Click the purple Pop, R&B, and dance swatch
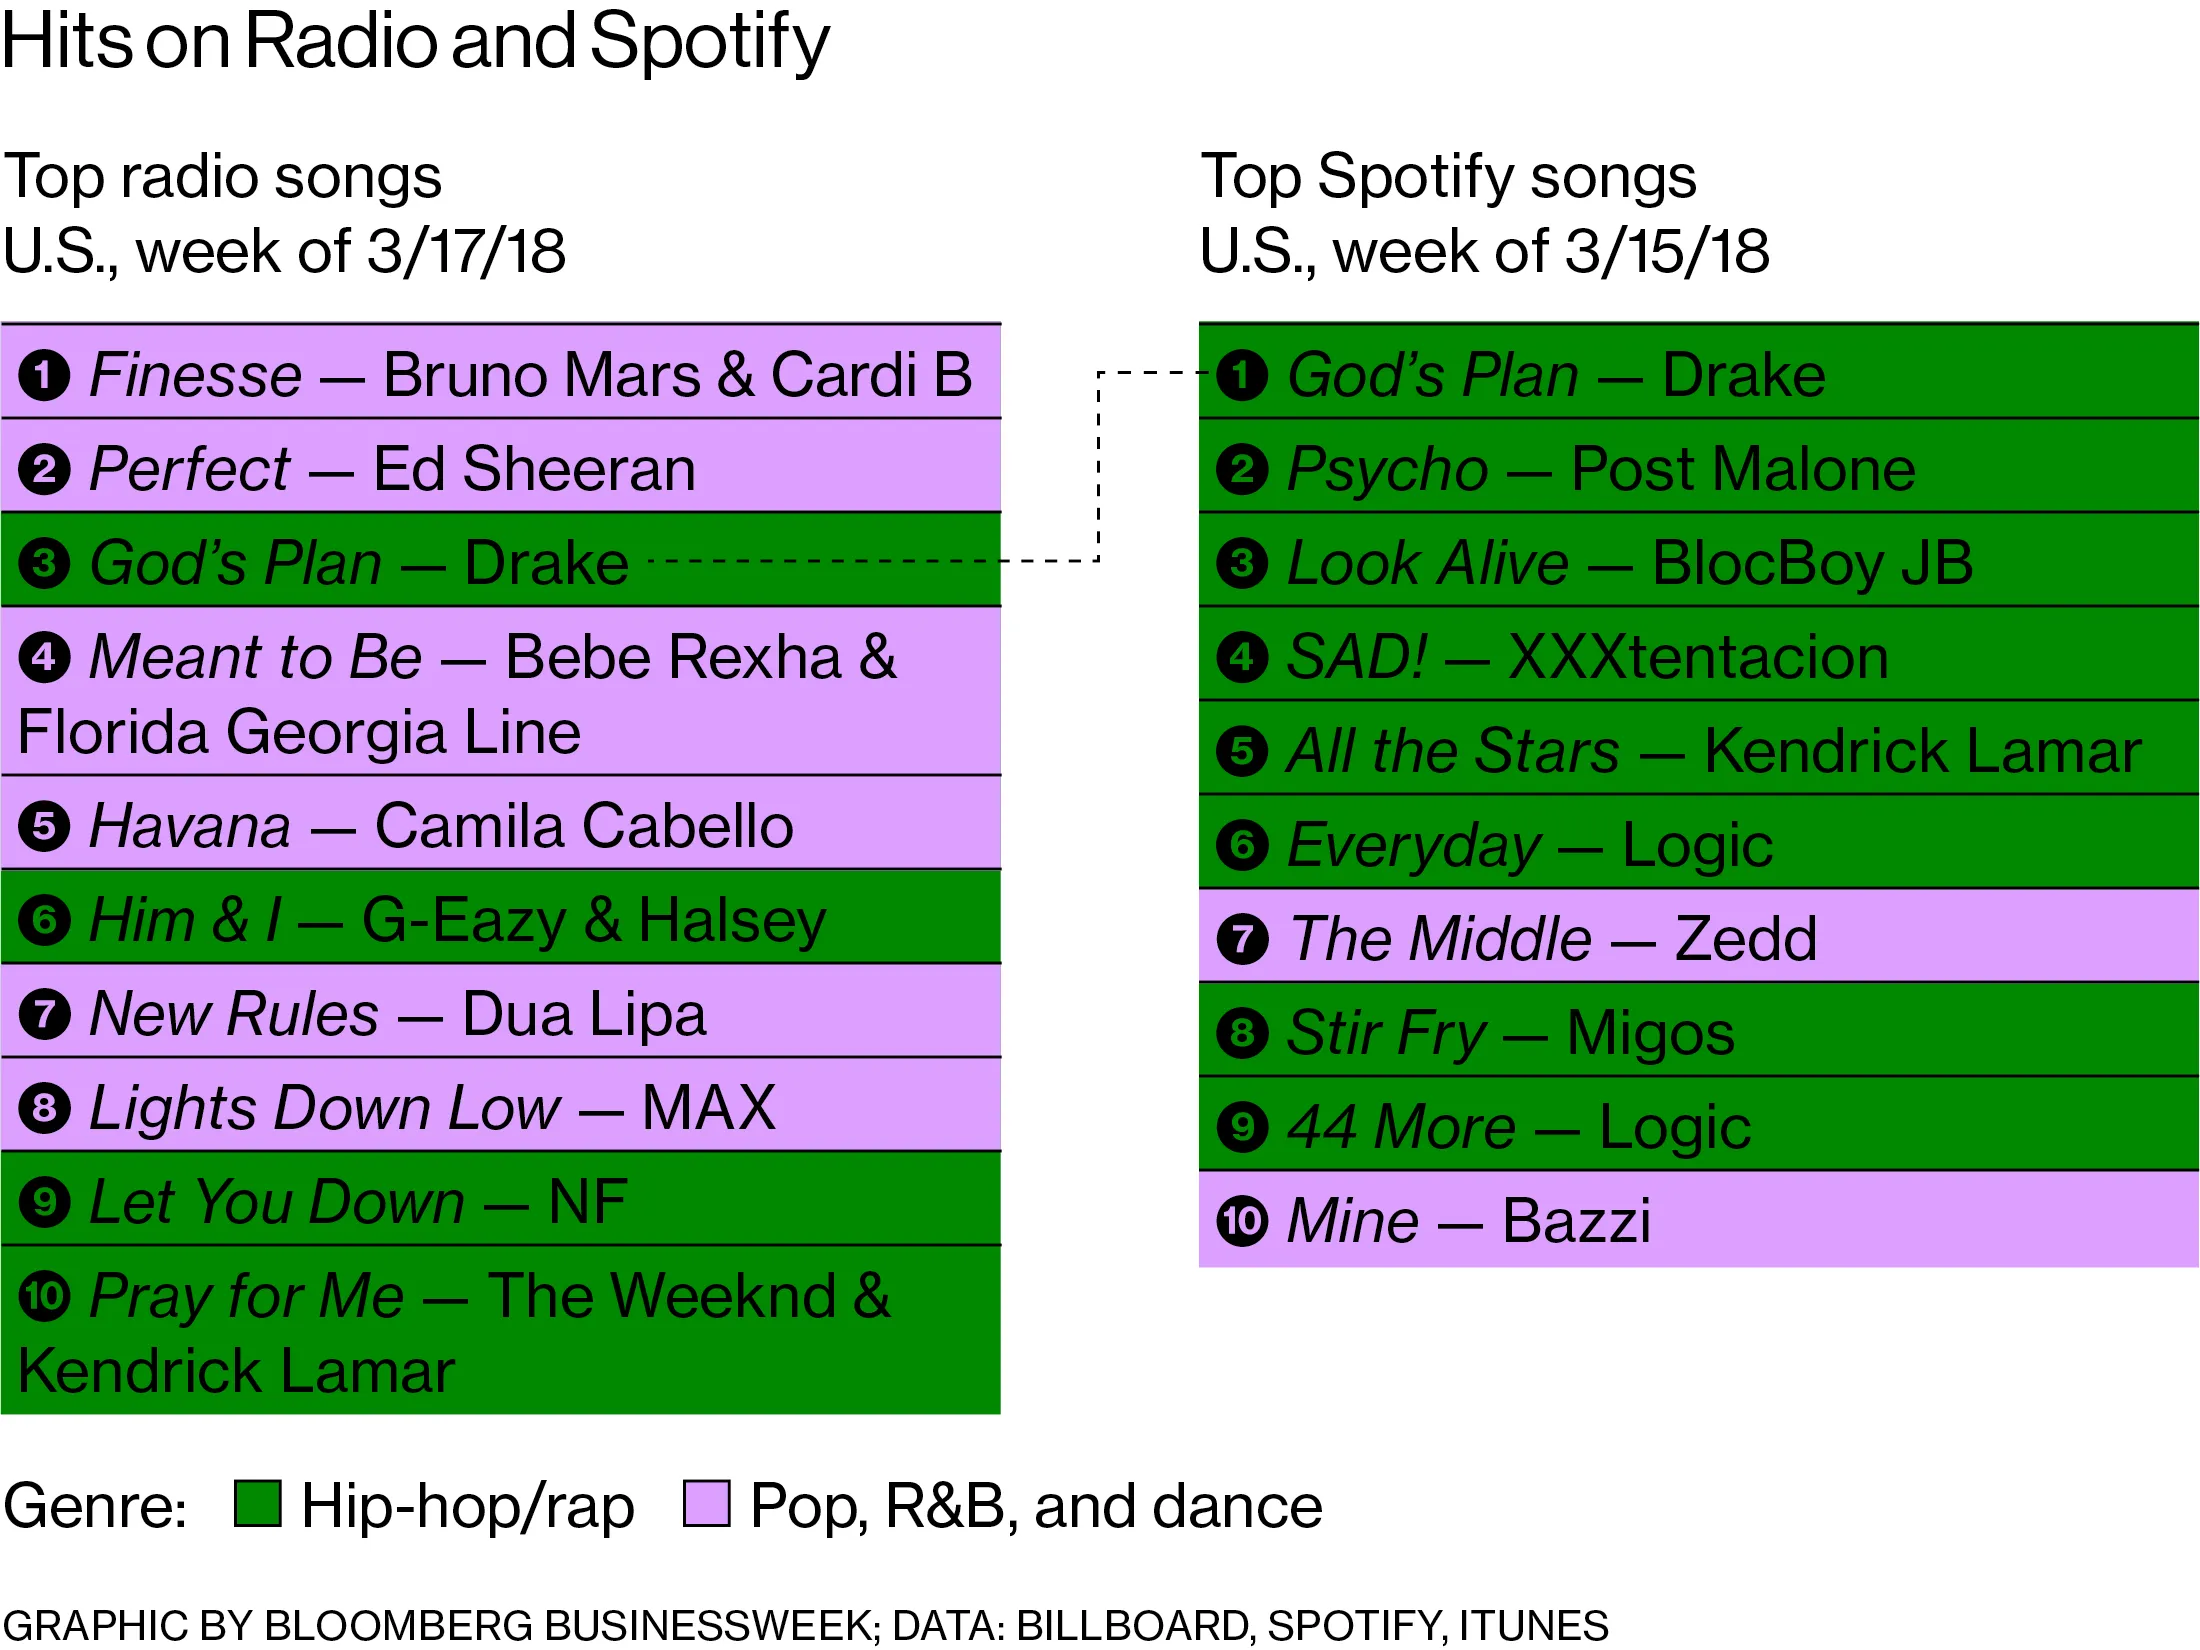This screenshot has height=1650, width=2200. tap(706, 1504)
